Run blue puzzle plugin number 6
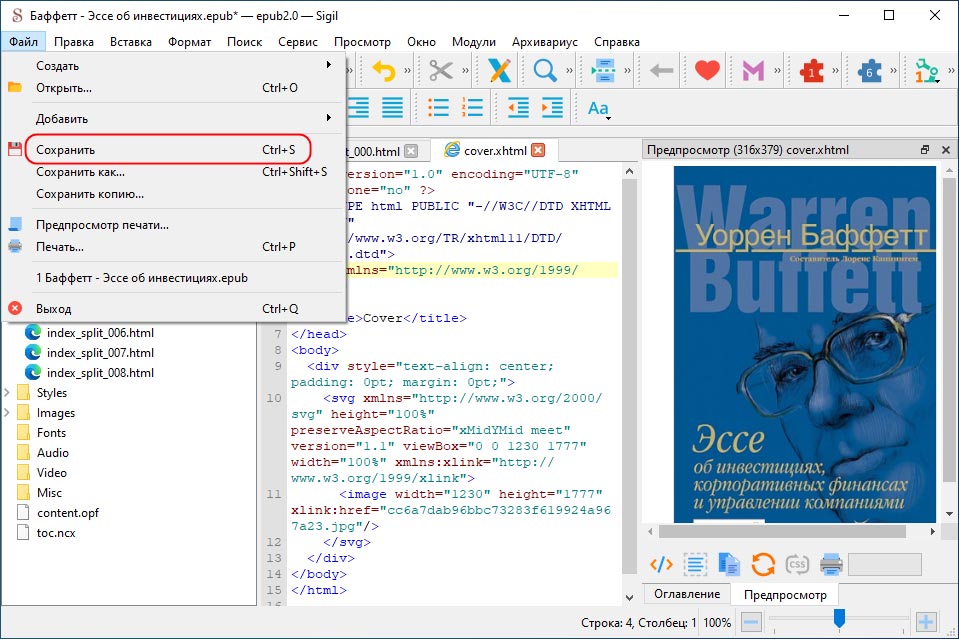Image resolution: width=959 pixels, height=639 pixels. pyautogui.click(x=870, y=71)
